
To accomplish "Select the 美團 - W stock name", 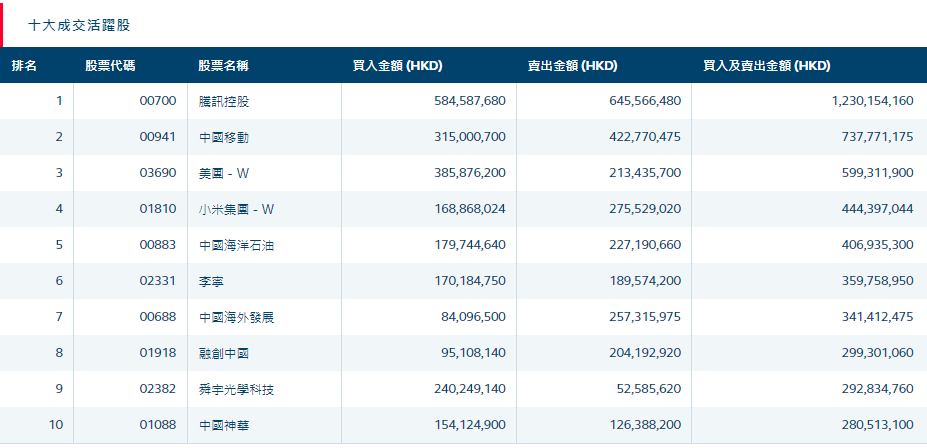I will point(224,173).
